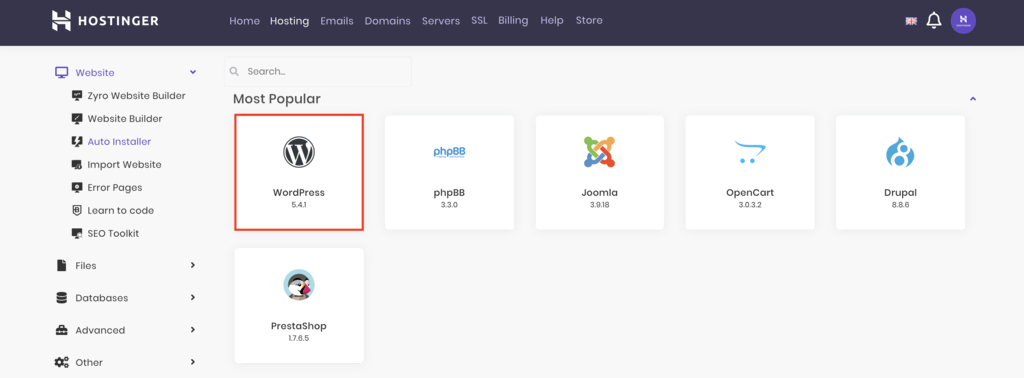Open Error Pages link
The width and height of the screenshot is (1024, 378).
115,187
